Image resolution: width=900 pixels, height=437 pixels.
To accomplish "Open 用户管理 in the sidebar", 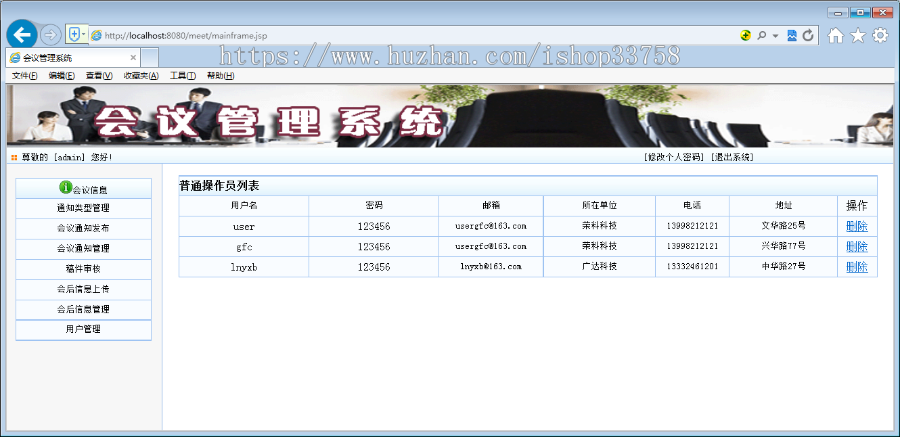I will coord(83,330).
